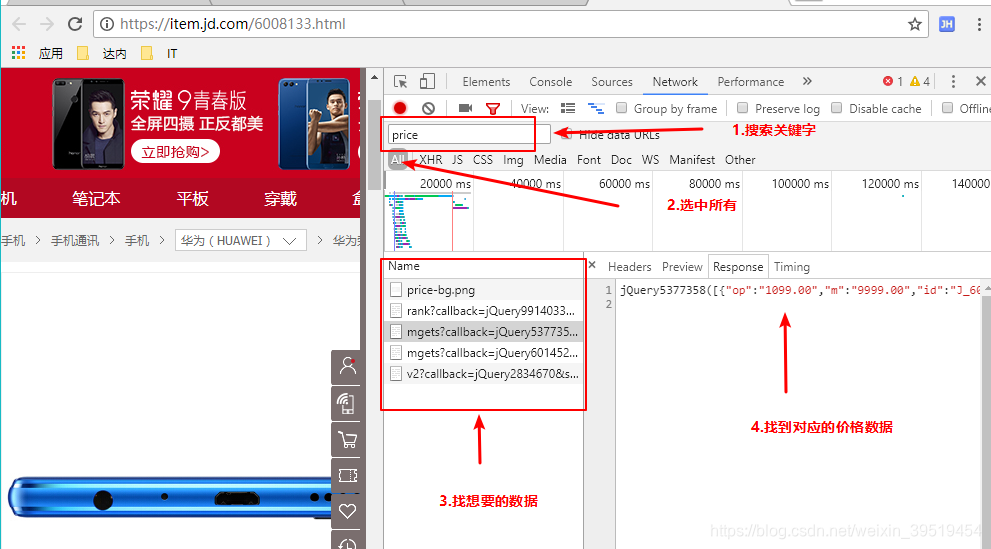This screenshot has width=991, height=549.
Task: Show the request Preview tab
Action: pos(682,267)
